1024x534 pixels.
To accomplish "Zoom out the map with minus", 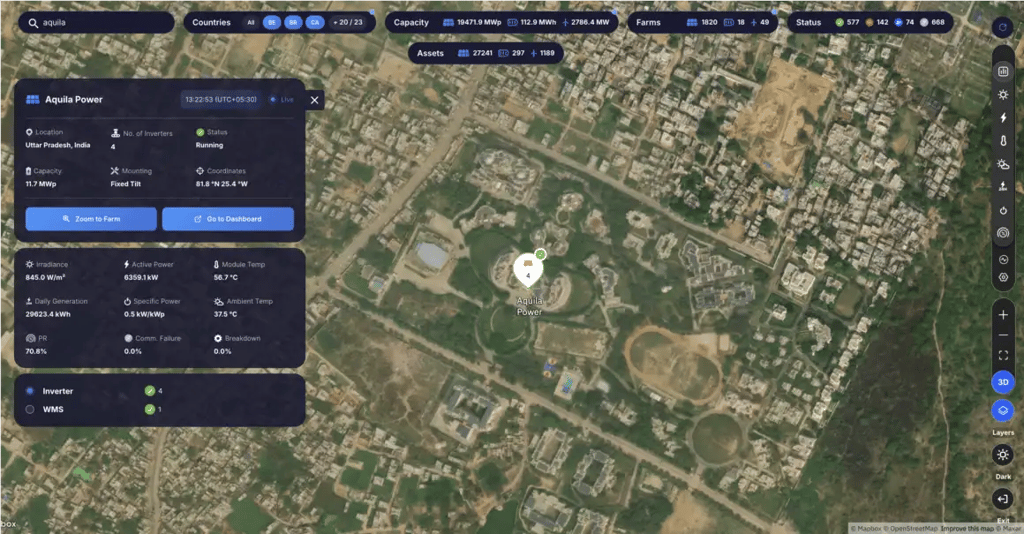I will click(x=1003, y=335).
